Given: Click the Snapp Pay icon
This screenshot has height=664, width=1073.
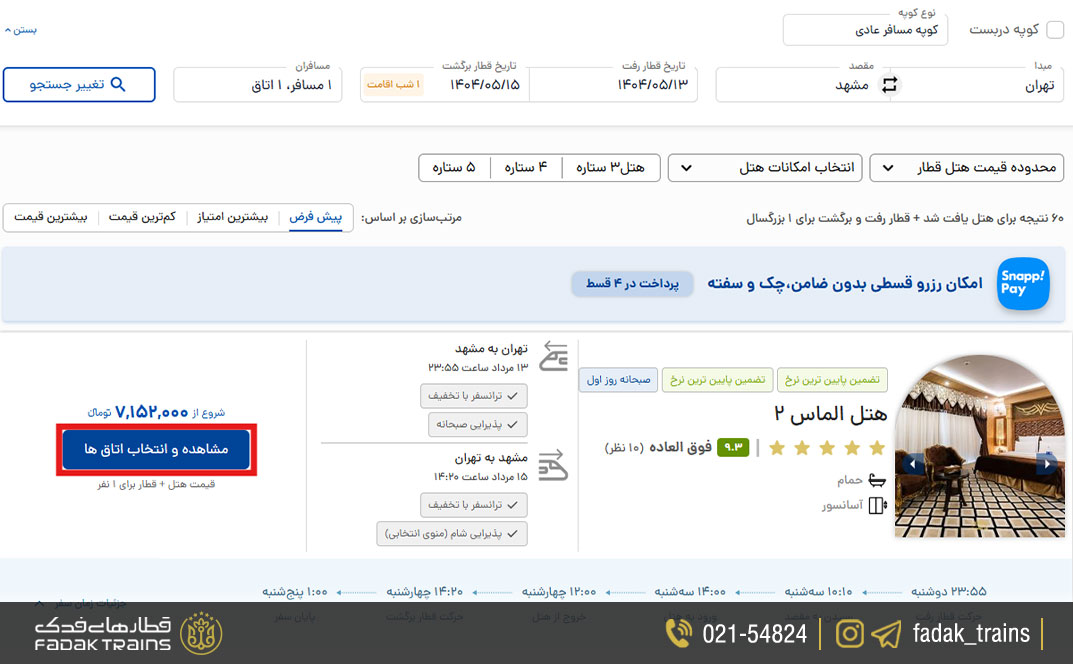Looking at the screenshot, I should [1022, 284].
